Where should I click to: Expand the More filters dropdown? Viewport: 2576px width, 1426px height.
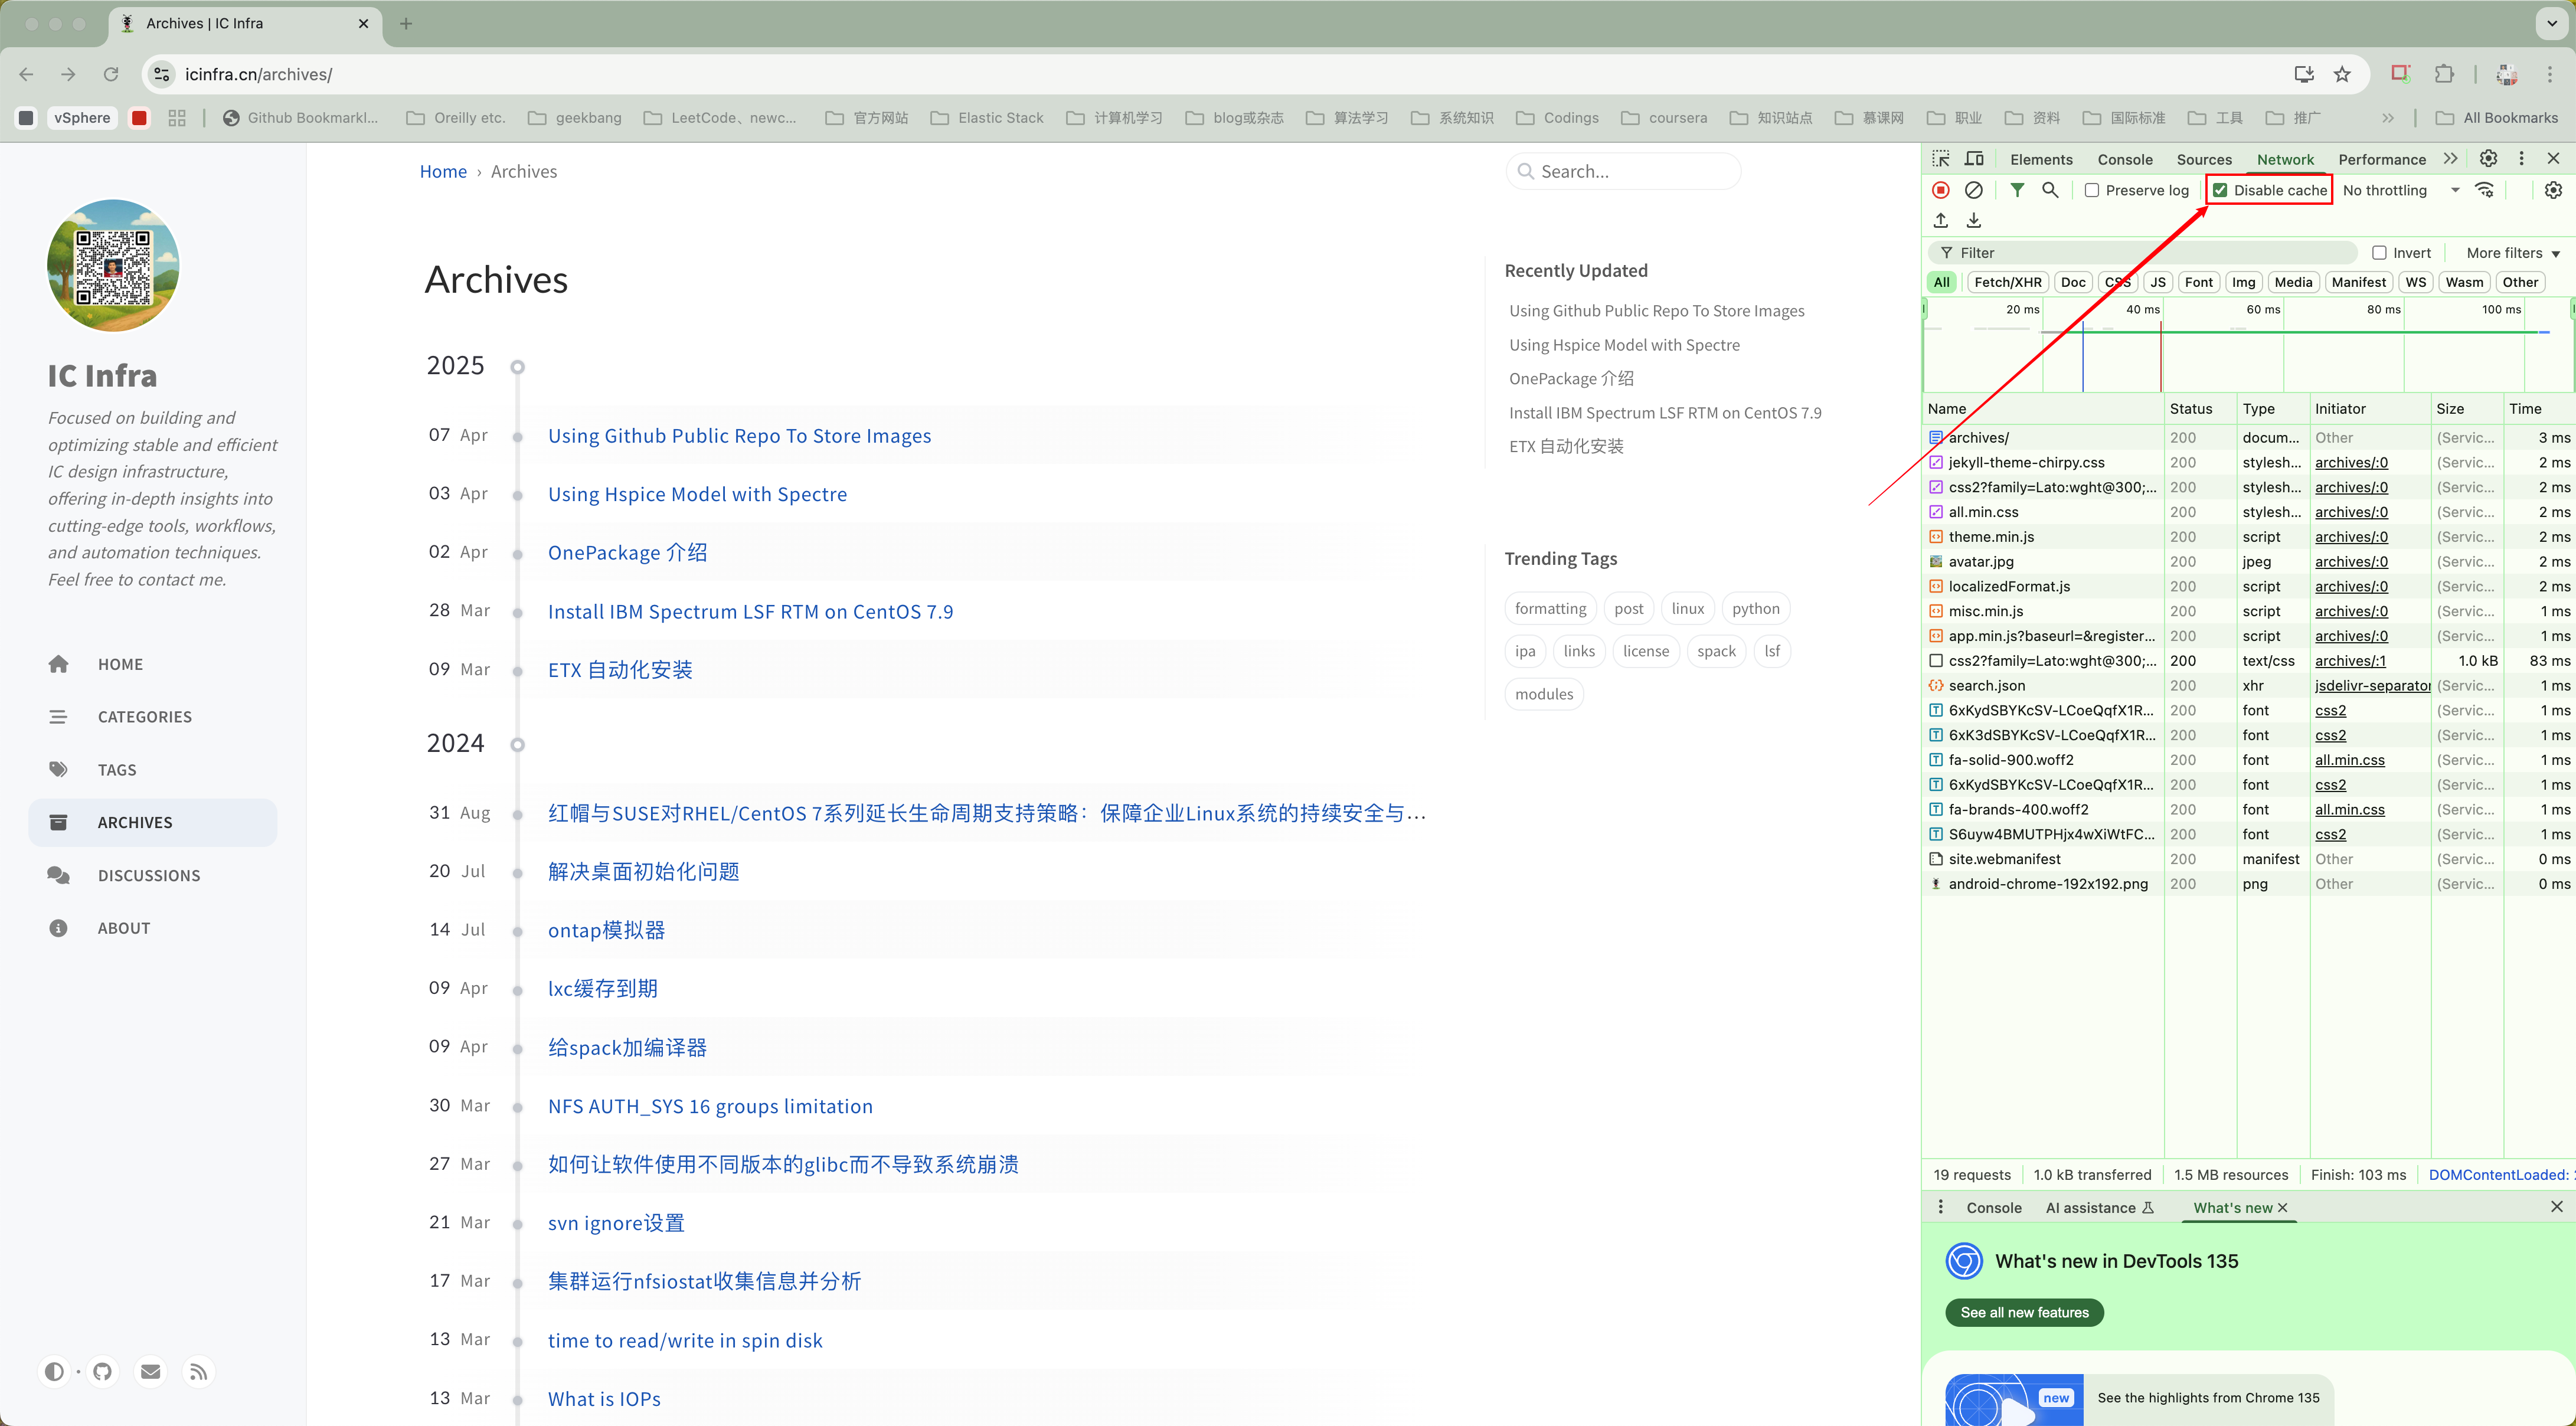point(2513,253)
